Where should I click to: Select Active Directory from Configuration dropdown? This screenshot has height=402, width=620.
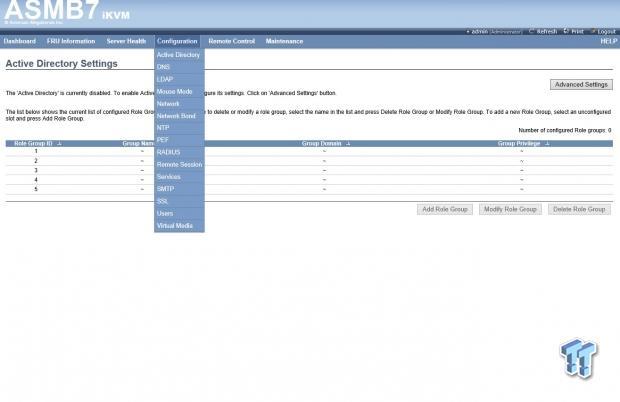tap(179, 55)
